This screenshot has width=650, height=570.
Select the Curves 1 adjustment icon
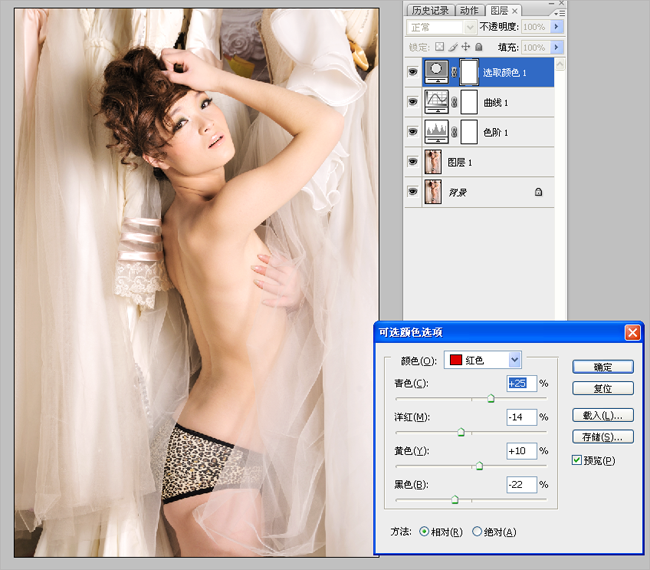pos(436,102)
